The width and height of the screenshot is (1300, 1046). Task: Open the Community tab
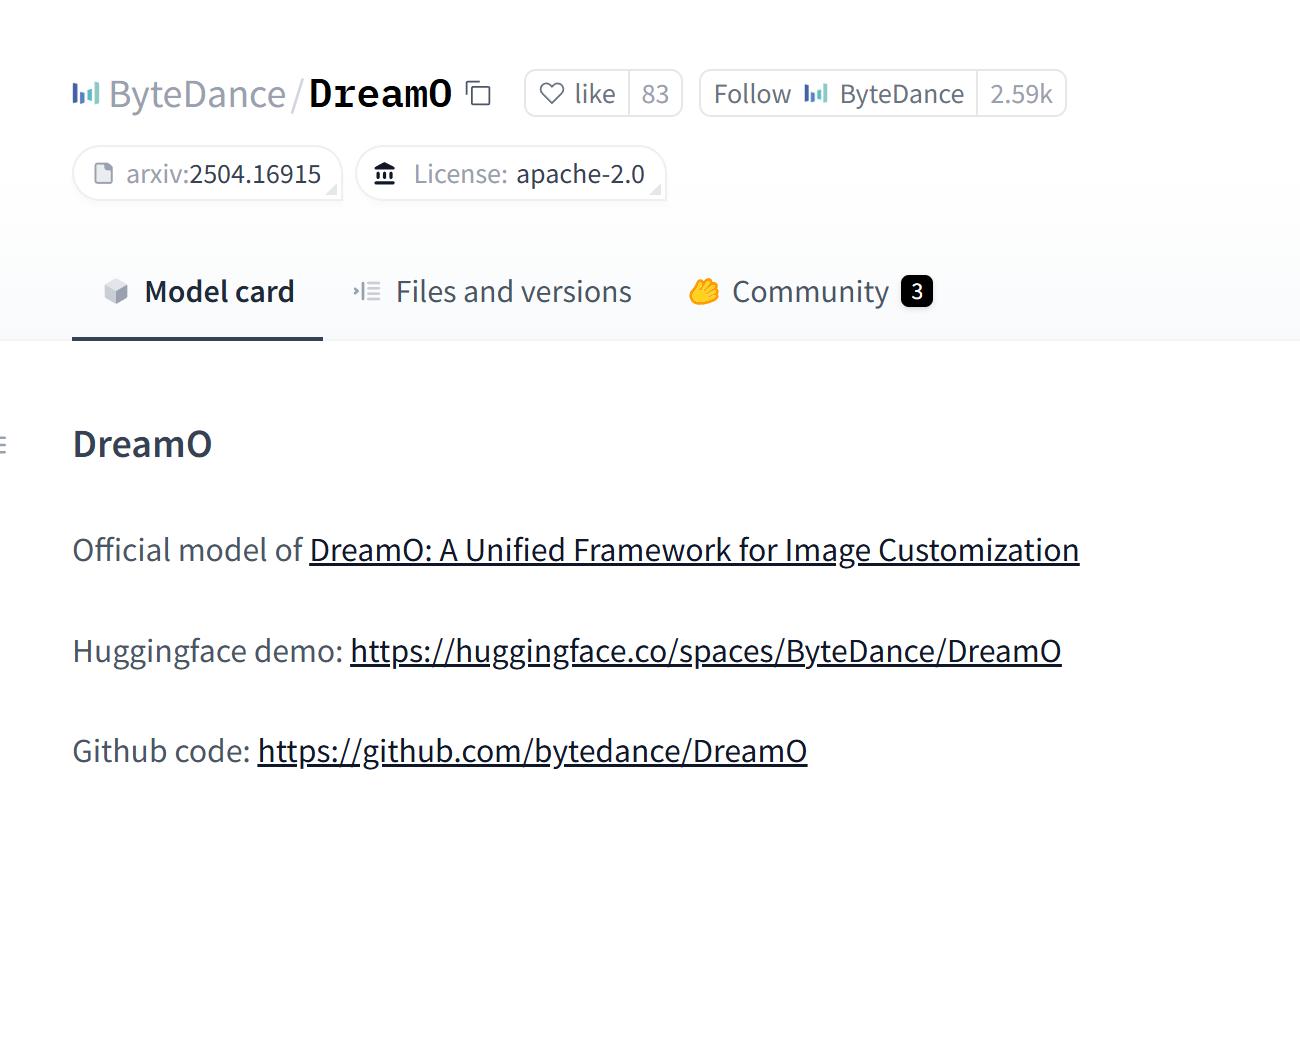(810, 291)
